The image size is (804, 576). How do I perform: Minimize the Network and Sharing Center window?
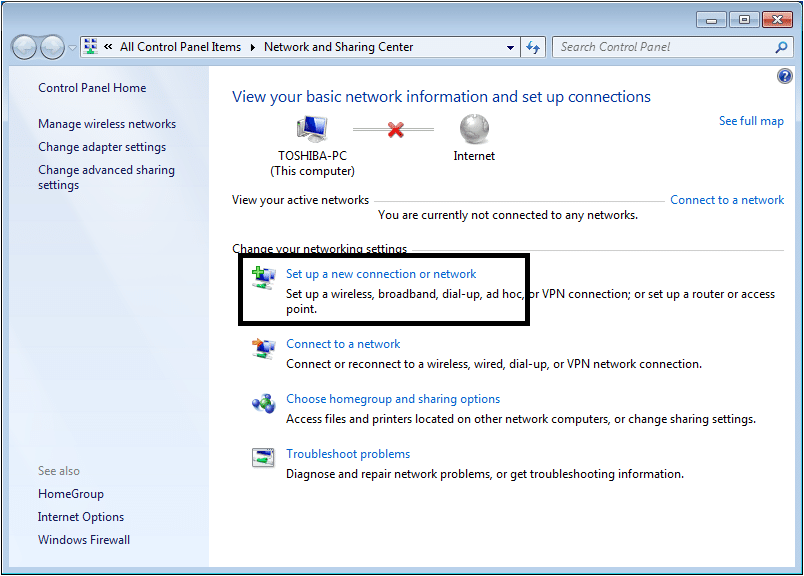pos(711,20)
